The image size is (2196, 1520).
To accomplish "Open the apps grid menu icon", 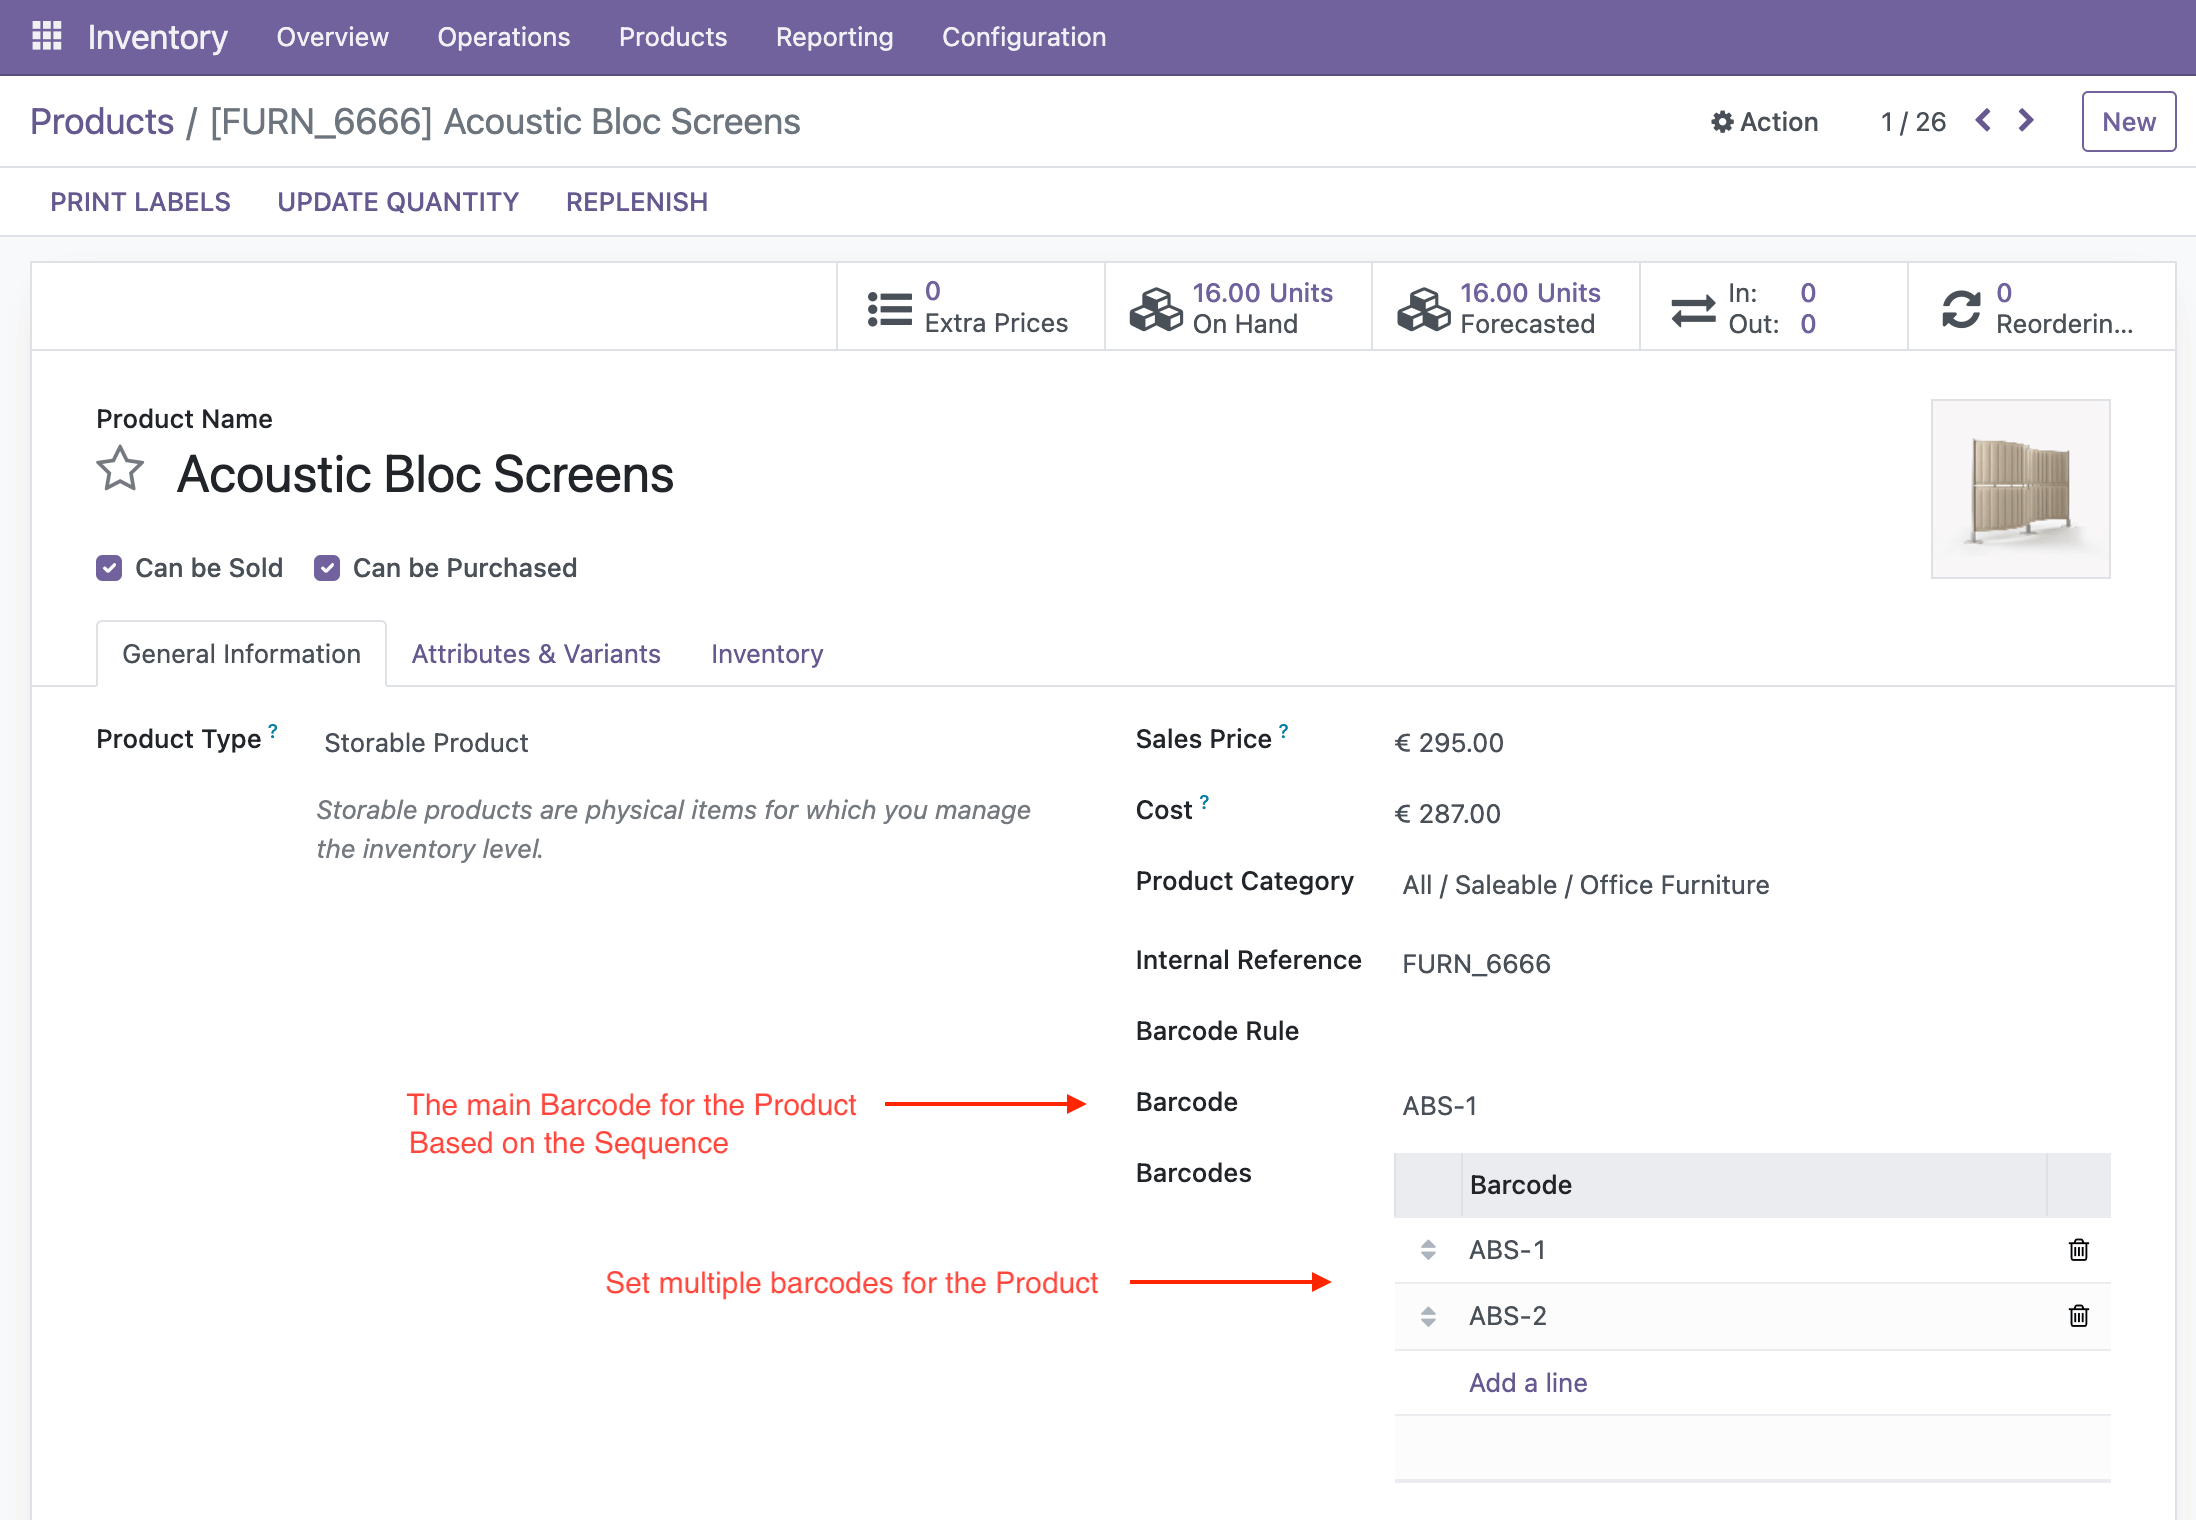I will point(46,36).
